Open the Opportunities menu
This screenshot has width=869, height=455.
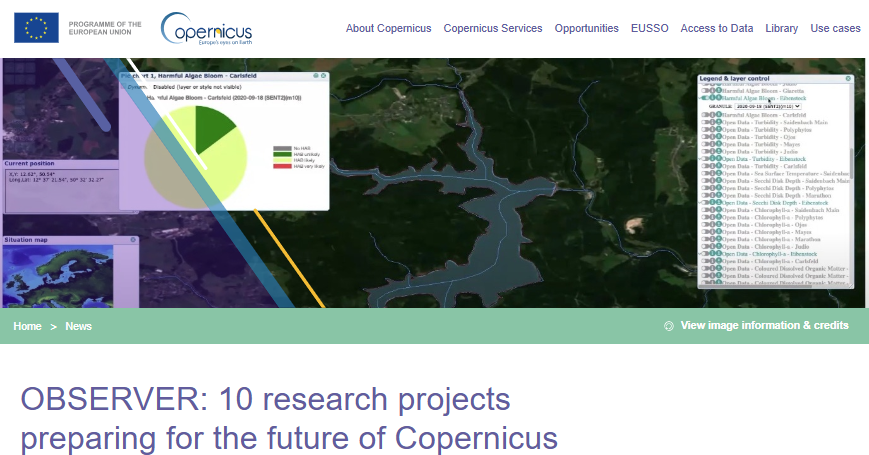[586, 28]
